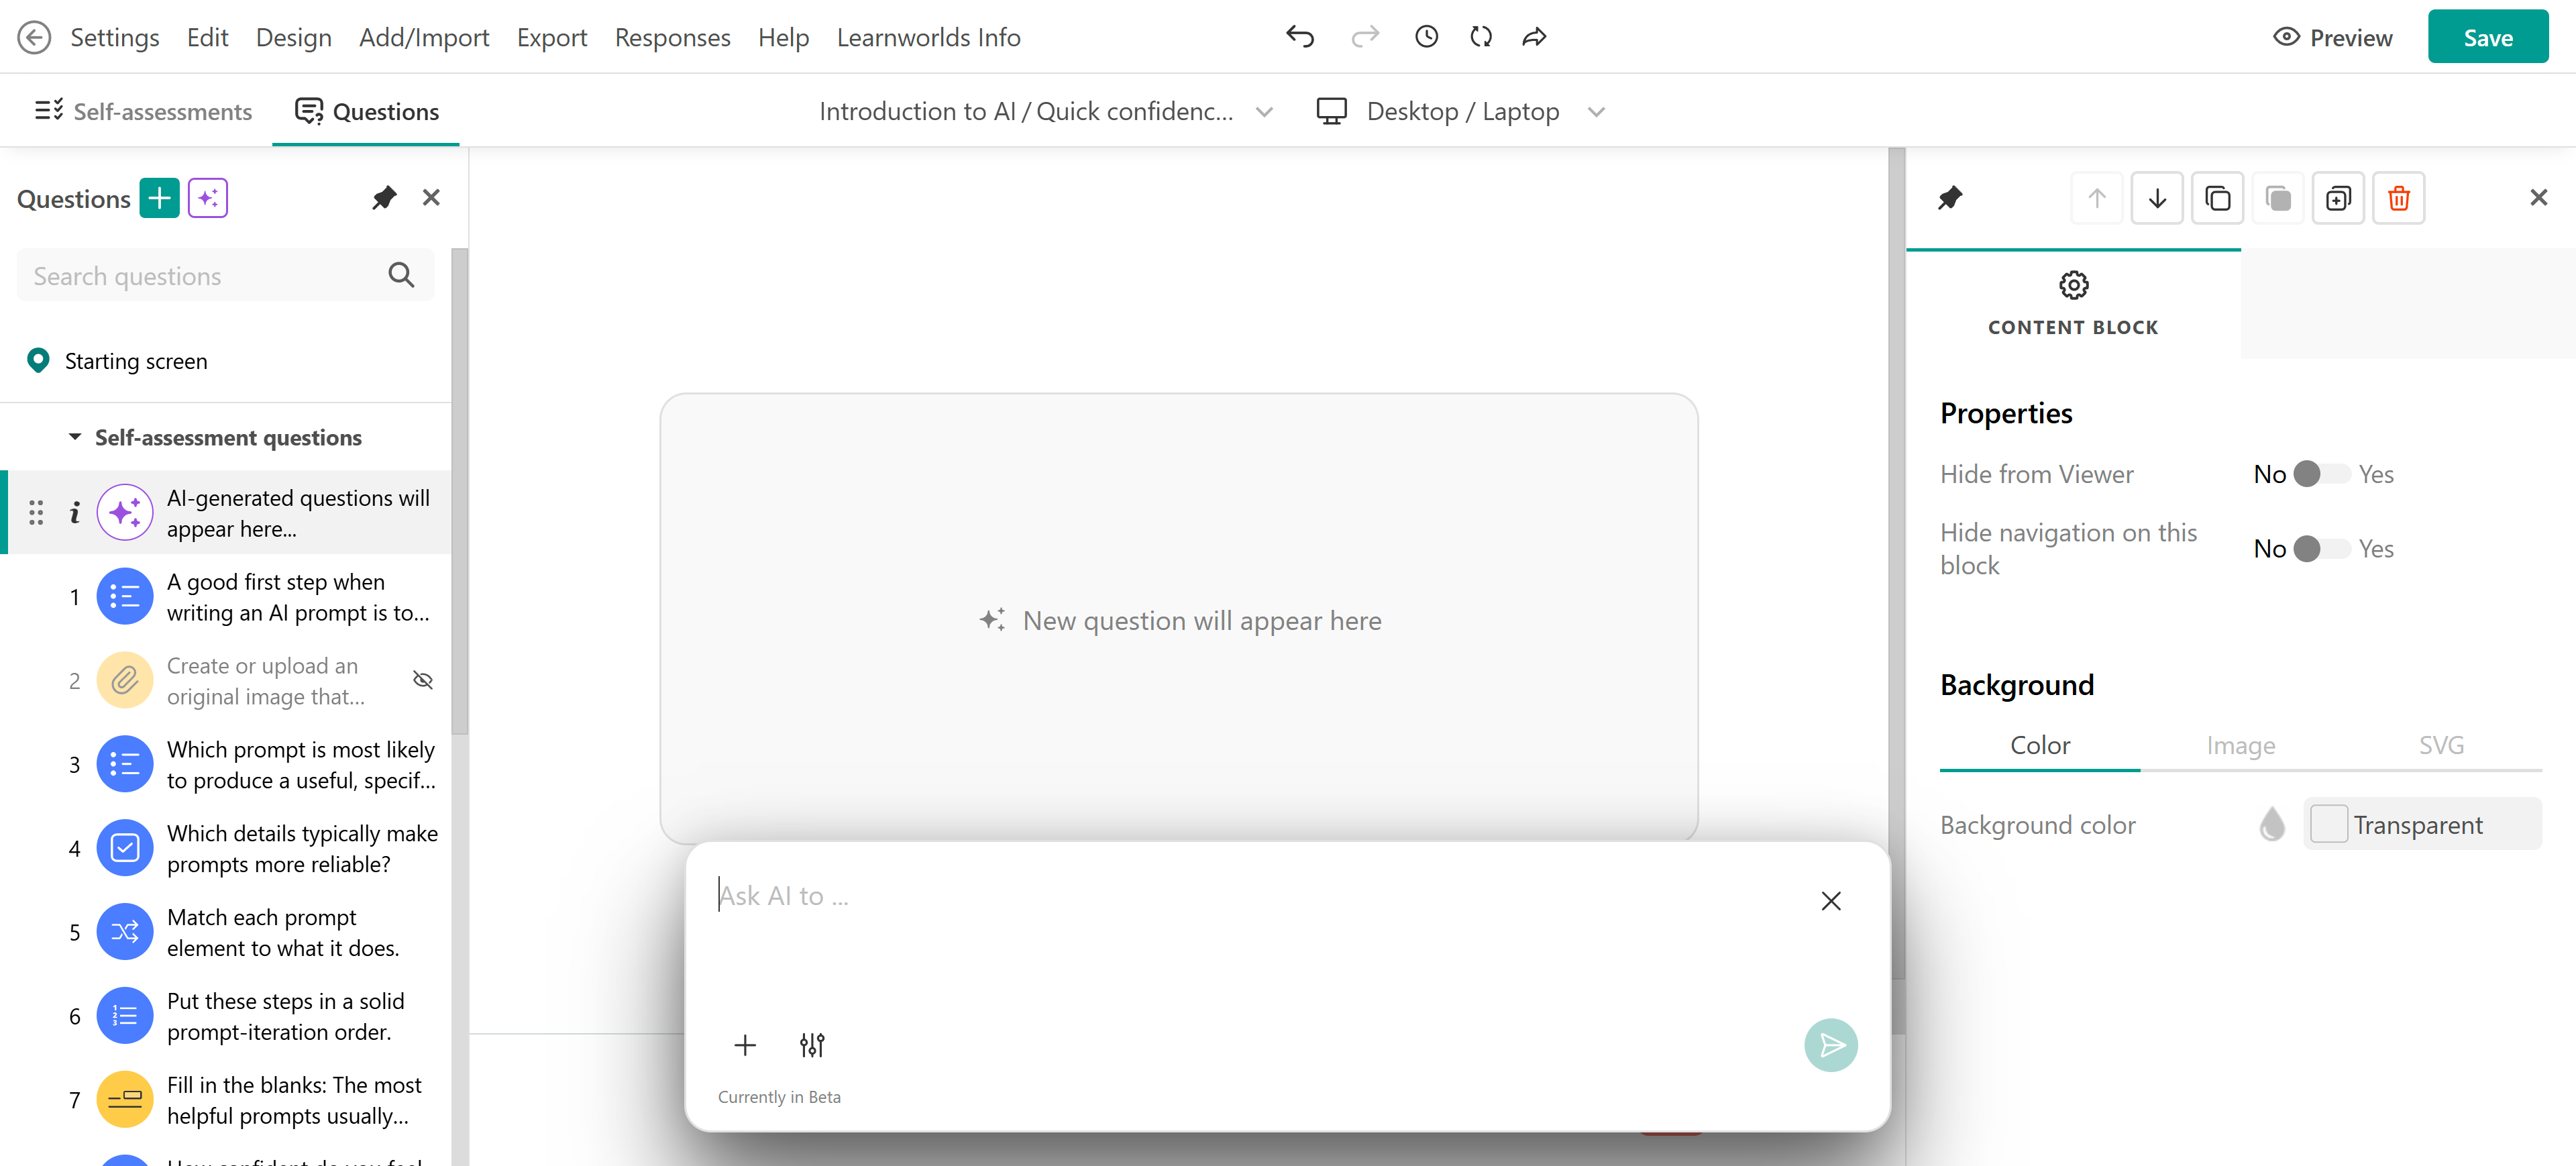Click the red delete block trash icon
Screen dimensions: 2576x1166
click(x=2398, y=198)
